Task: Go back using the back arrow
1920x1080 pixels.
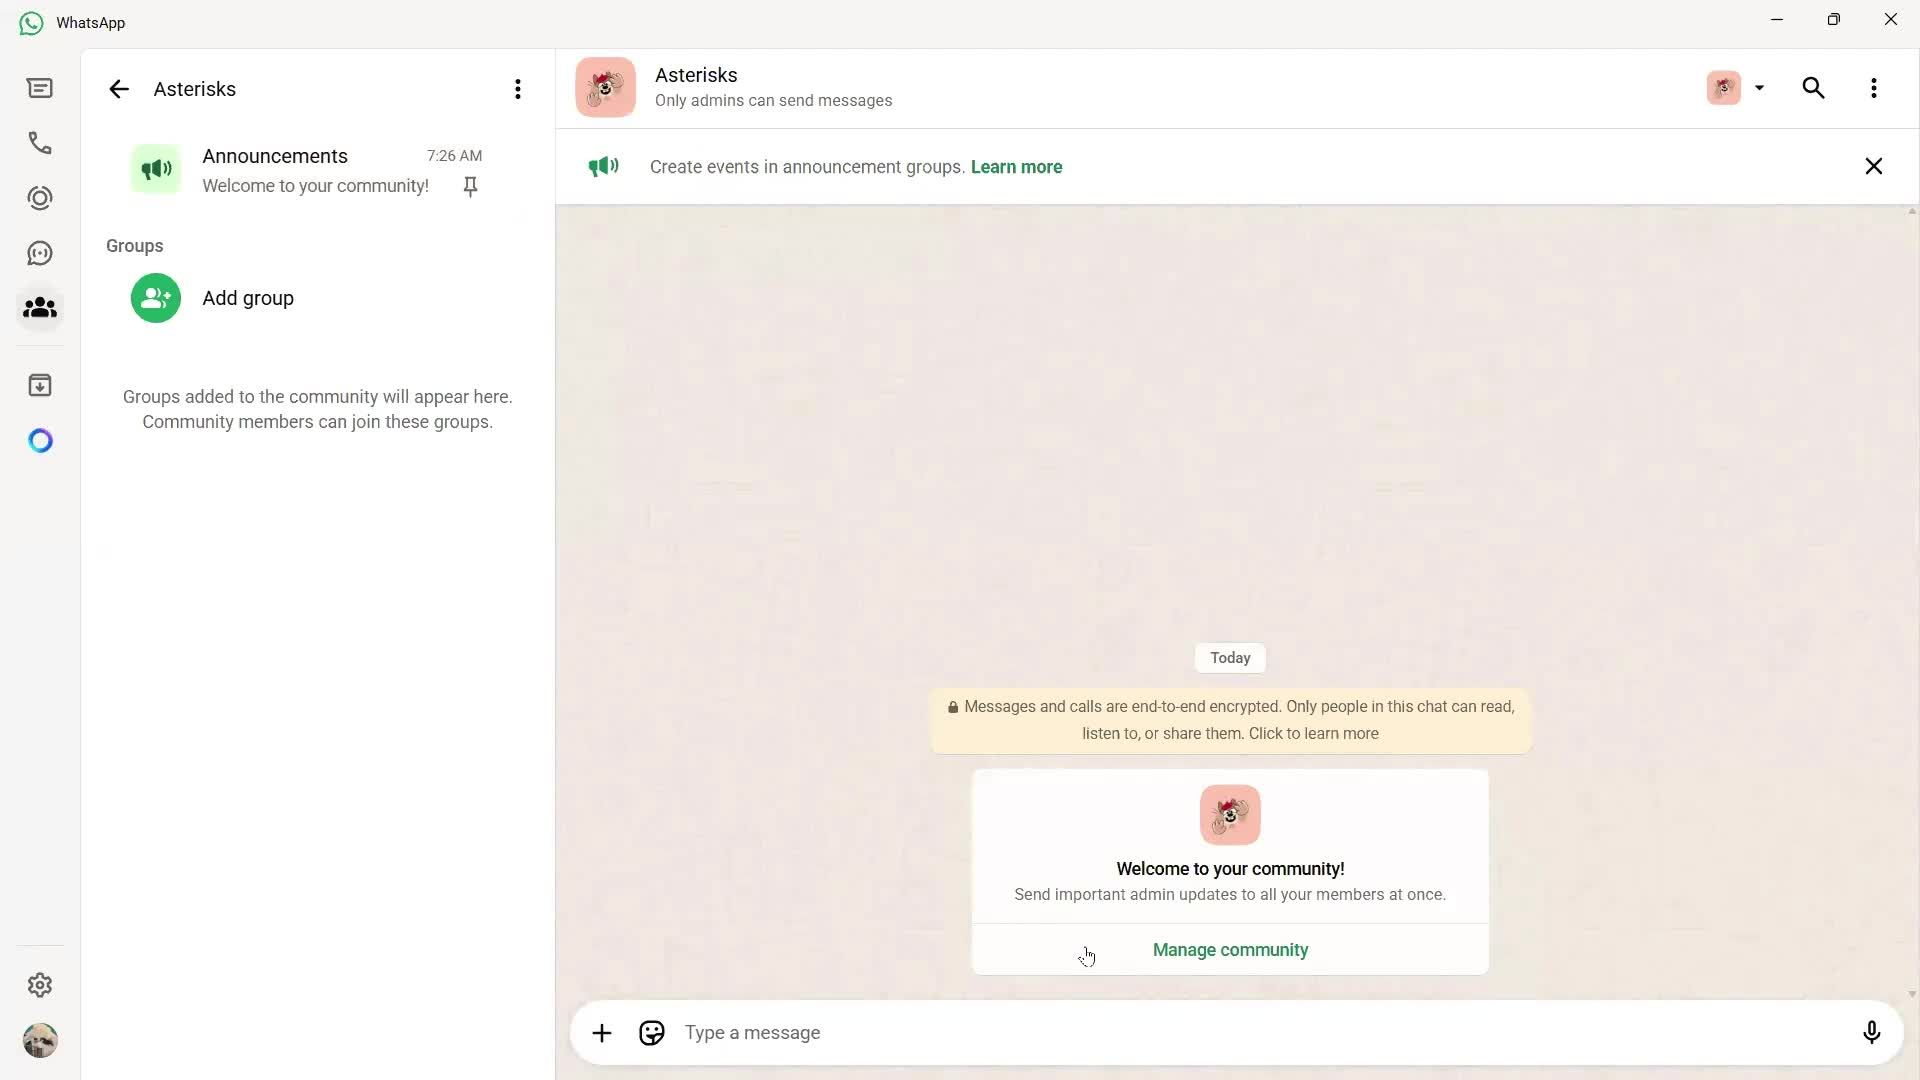Action: (x=118, y=88)
